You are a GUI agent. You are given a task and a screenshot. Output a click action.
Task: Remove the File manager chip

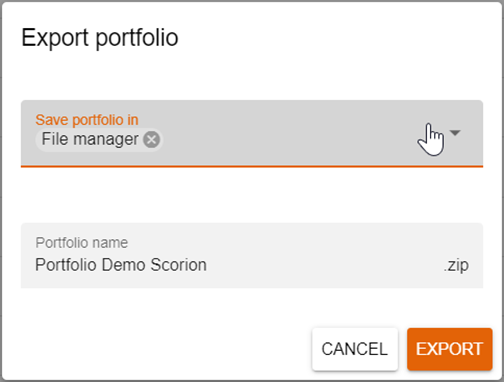[152, 140]
